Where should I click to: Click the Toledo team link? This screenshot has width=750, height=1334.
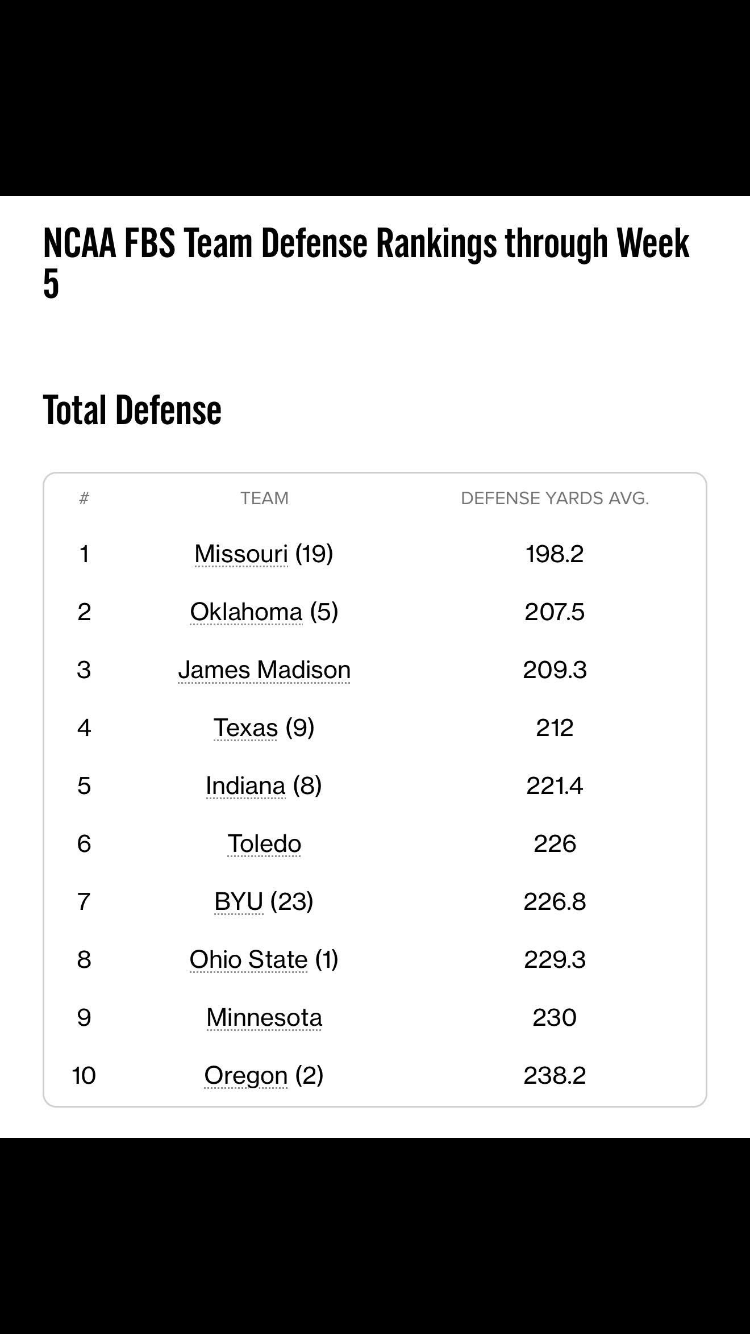point(264,844)
